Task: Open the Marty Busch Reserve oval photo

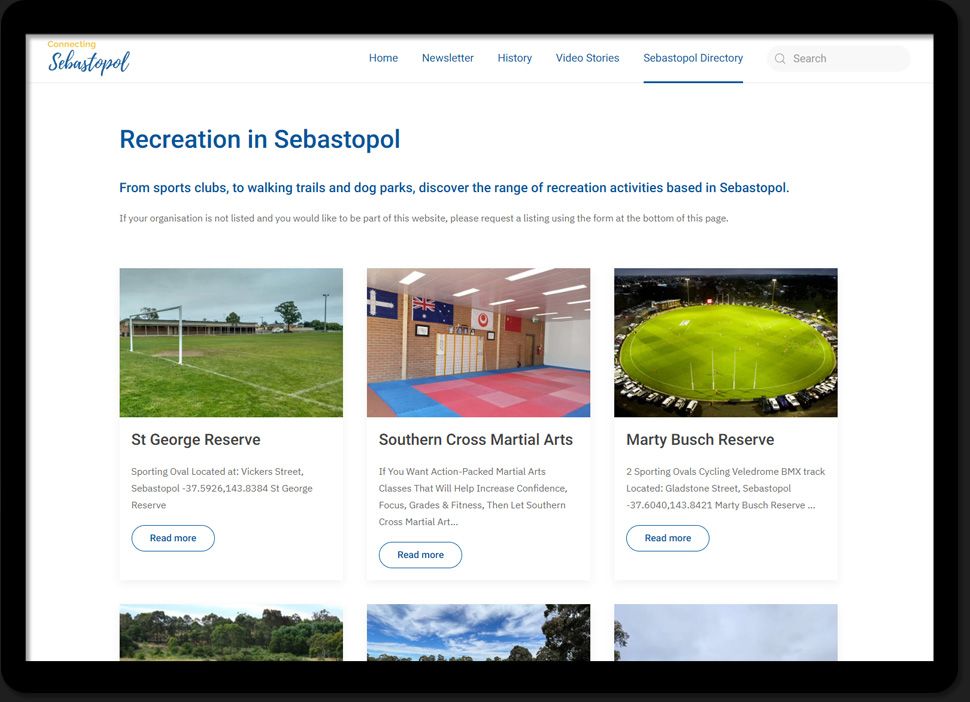Action: coord(726,343)
